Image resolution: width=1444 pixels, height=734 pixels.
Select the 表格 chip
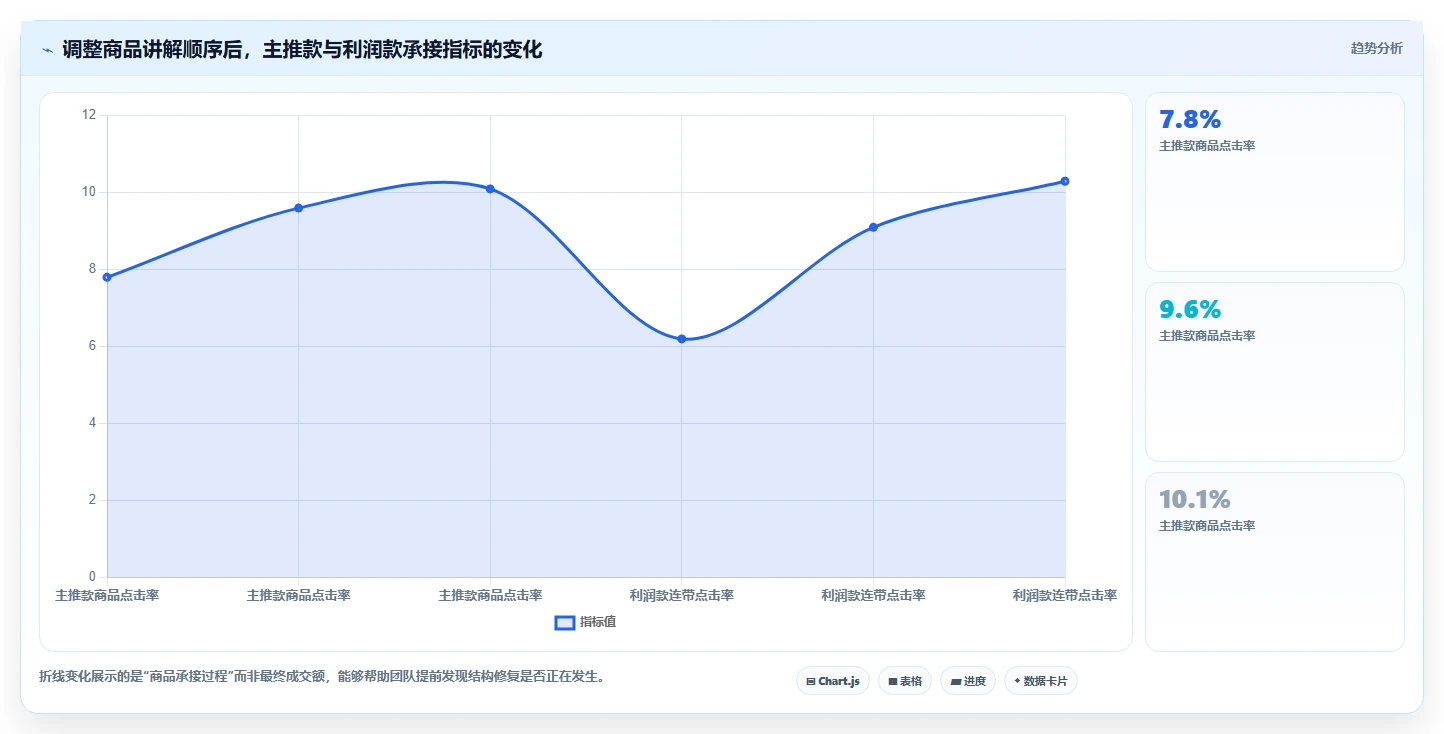pyautogui.click(x=905, y=681)
